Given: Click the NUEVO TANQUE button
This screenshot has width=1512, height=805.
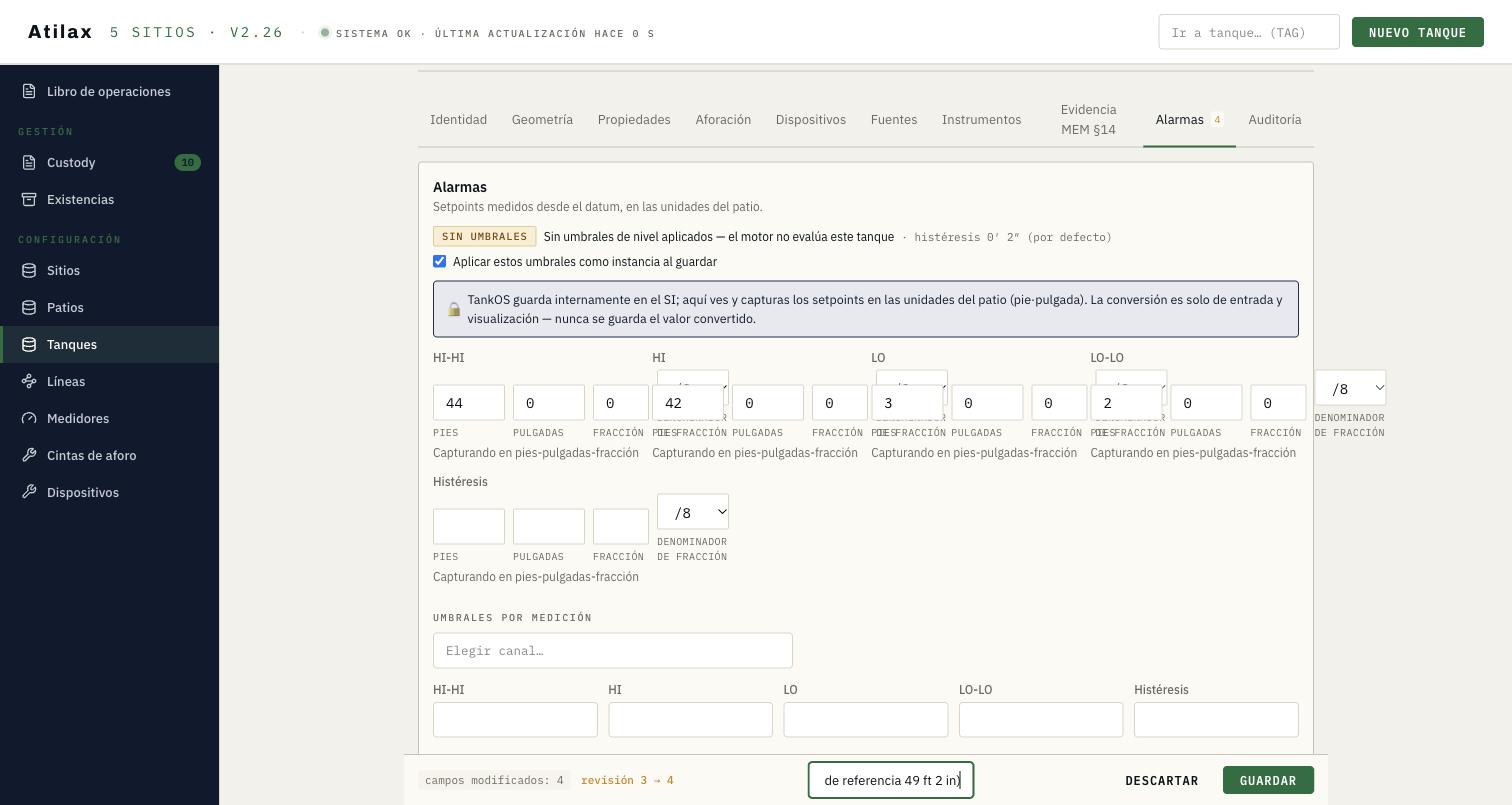Looking at the screenshot, I should coord(1417,32).
